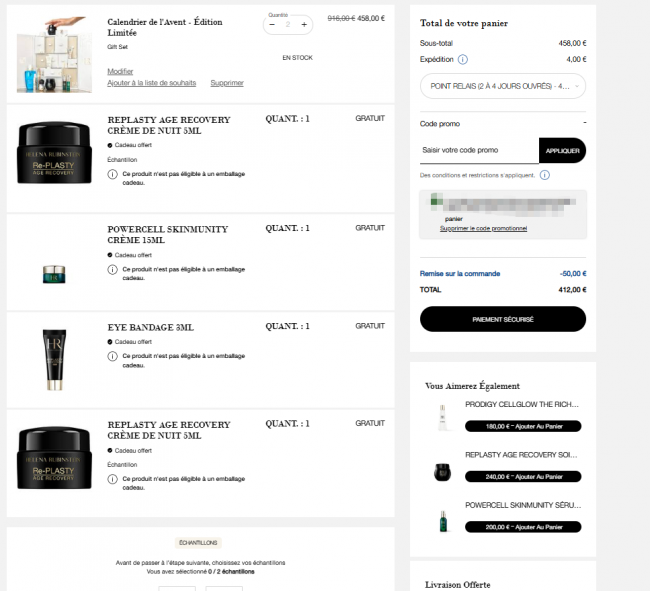Remove the applied promotional code

[483, 228]
